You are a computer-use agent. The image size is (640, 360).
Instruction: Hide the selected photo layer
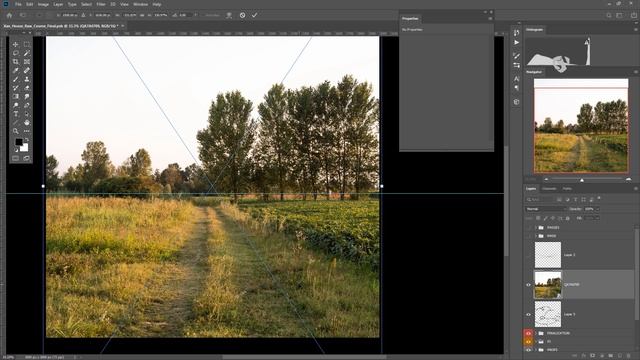[x=528, y=285]
